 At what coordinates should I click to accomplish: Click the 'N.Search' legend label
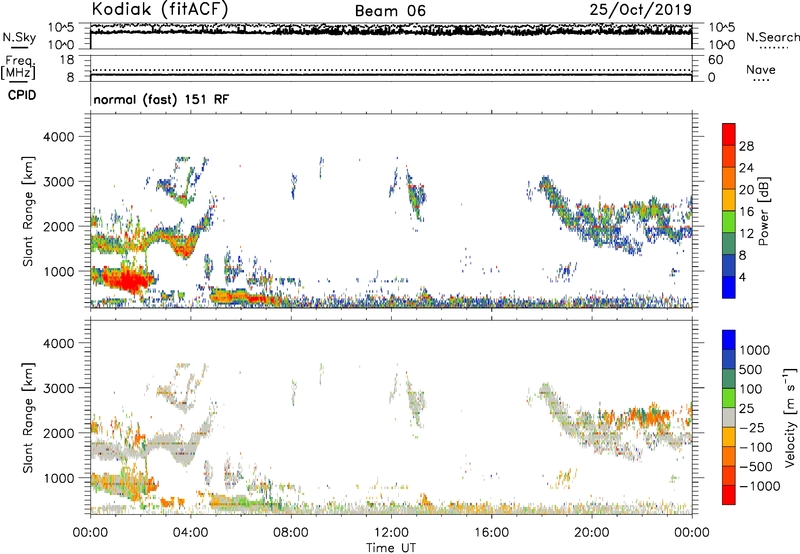pyautogui.click(x=772, y=37)
